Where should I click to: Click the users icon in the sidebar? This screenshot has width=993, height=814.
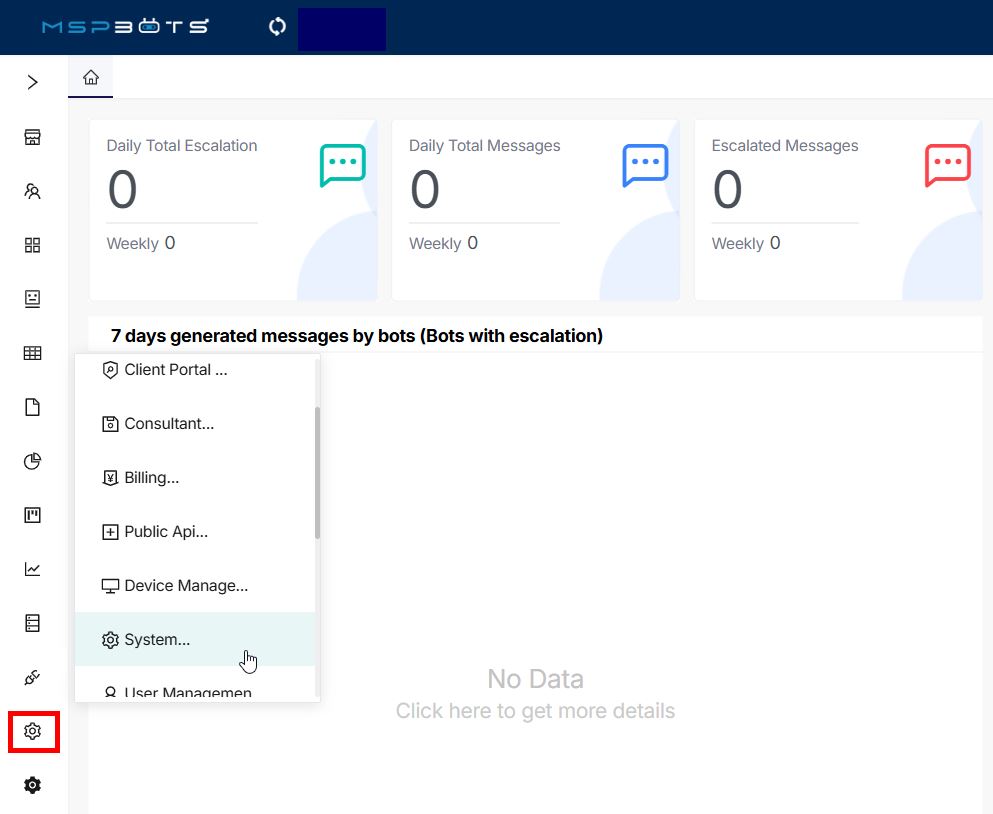click(x=33, y=191)
